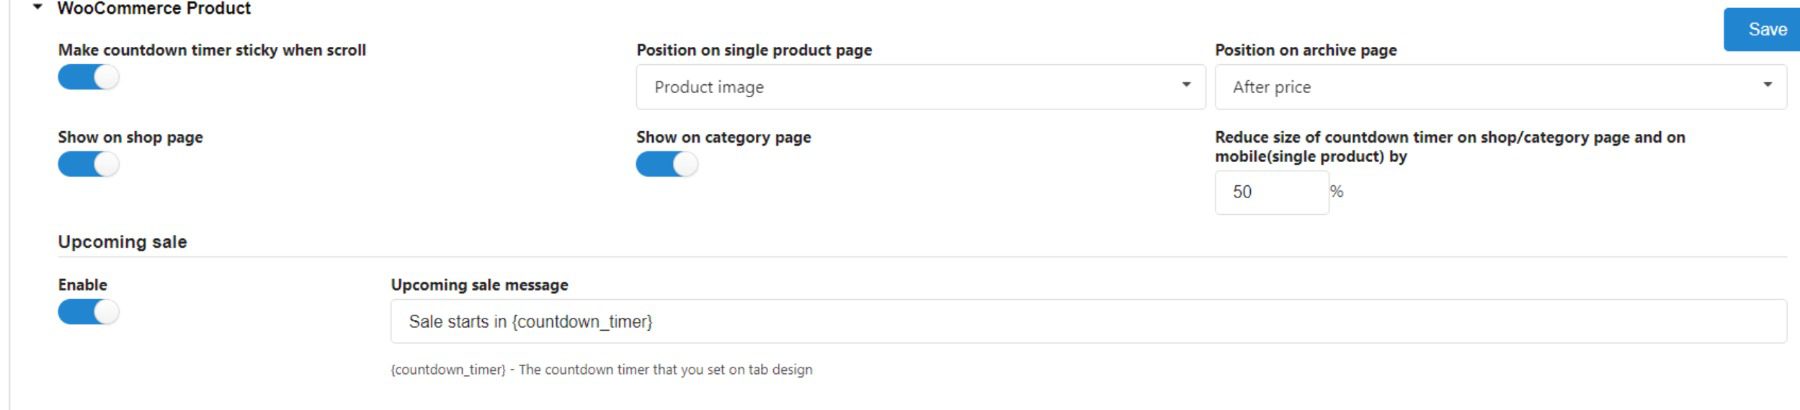Click the countdown_timer helper description text

click(x=601, y=370)
